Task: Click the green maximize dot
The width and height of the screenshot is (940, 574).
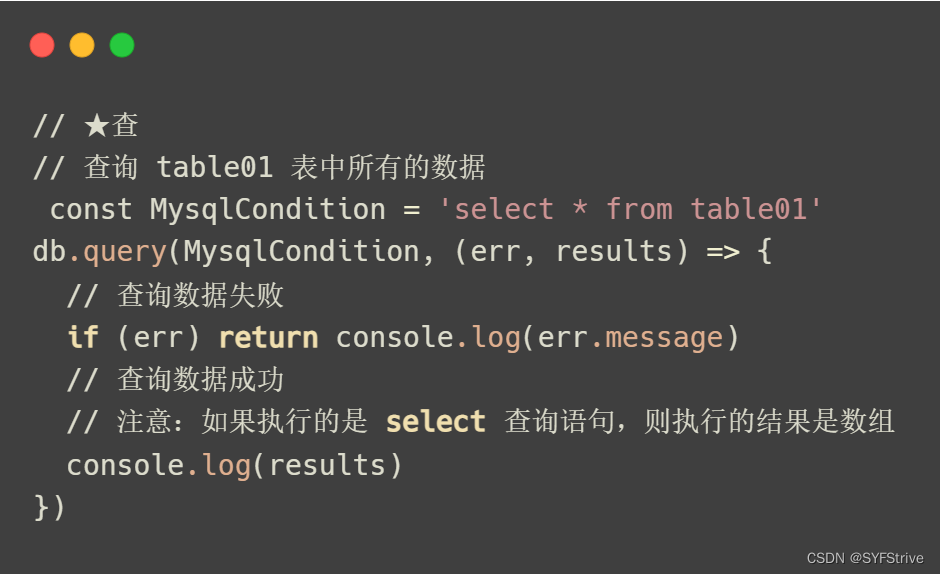Action: pyautogui.click(x=122, y=45)
